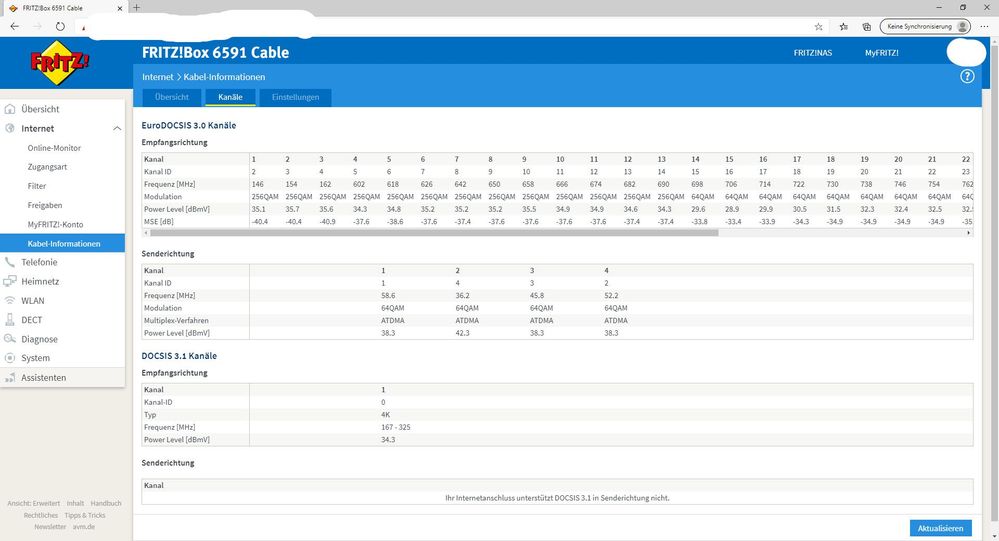Switch to the Übersicht tab

[172, 97]
